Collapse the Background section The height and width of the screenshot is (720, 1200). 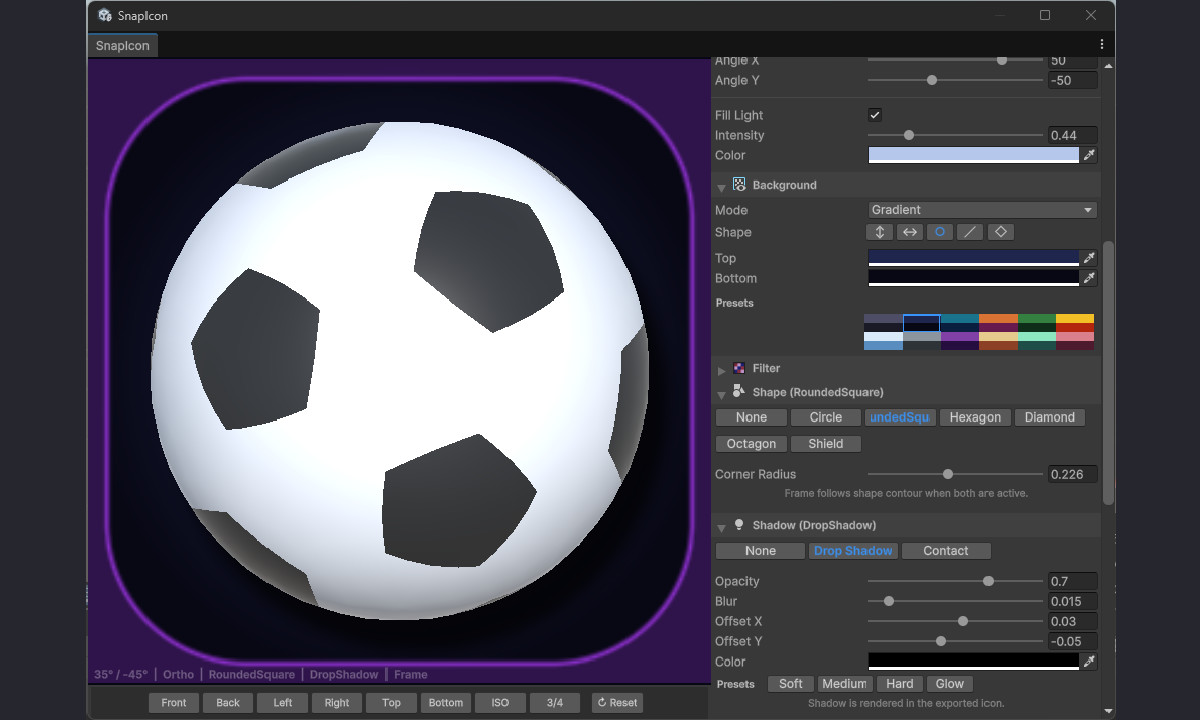(721, 185)
